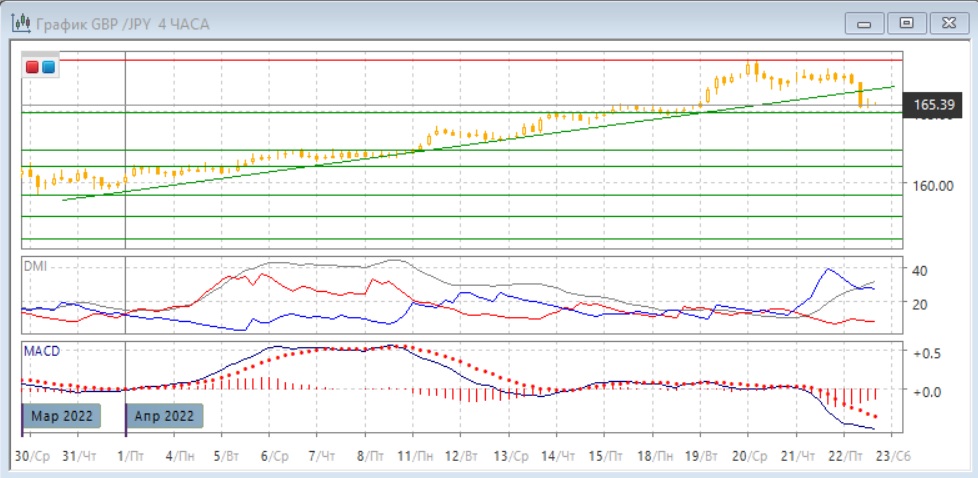Minimize the GBP/JPY chart window
Image resolution: width=978 pixels, height=478 pixels.
coord(866,23)
